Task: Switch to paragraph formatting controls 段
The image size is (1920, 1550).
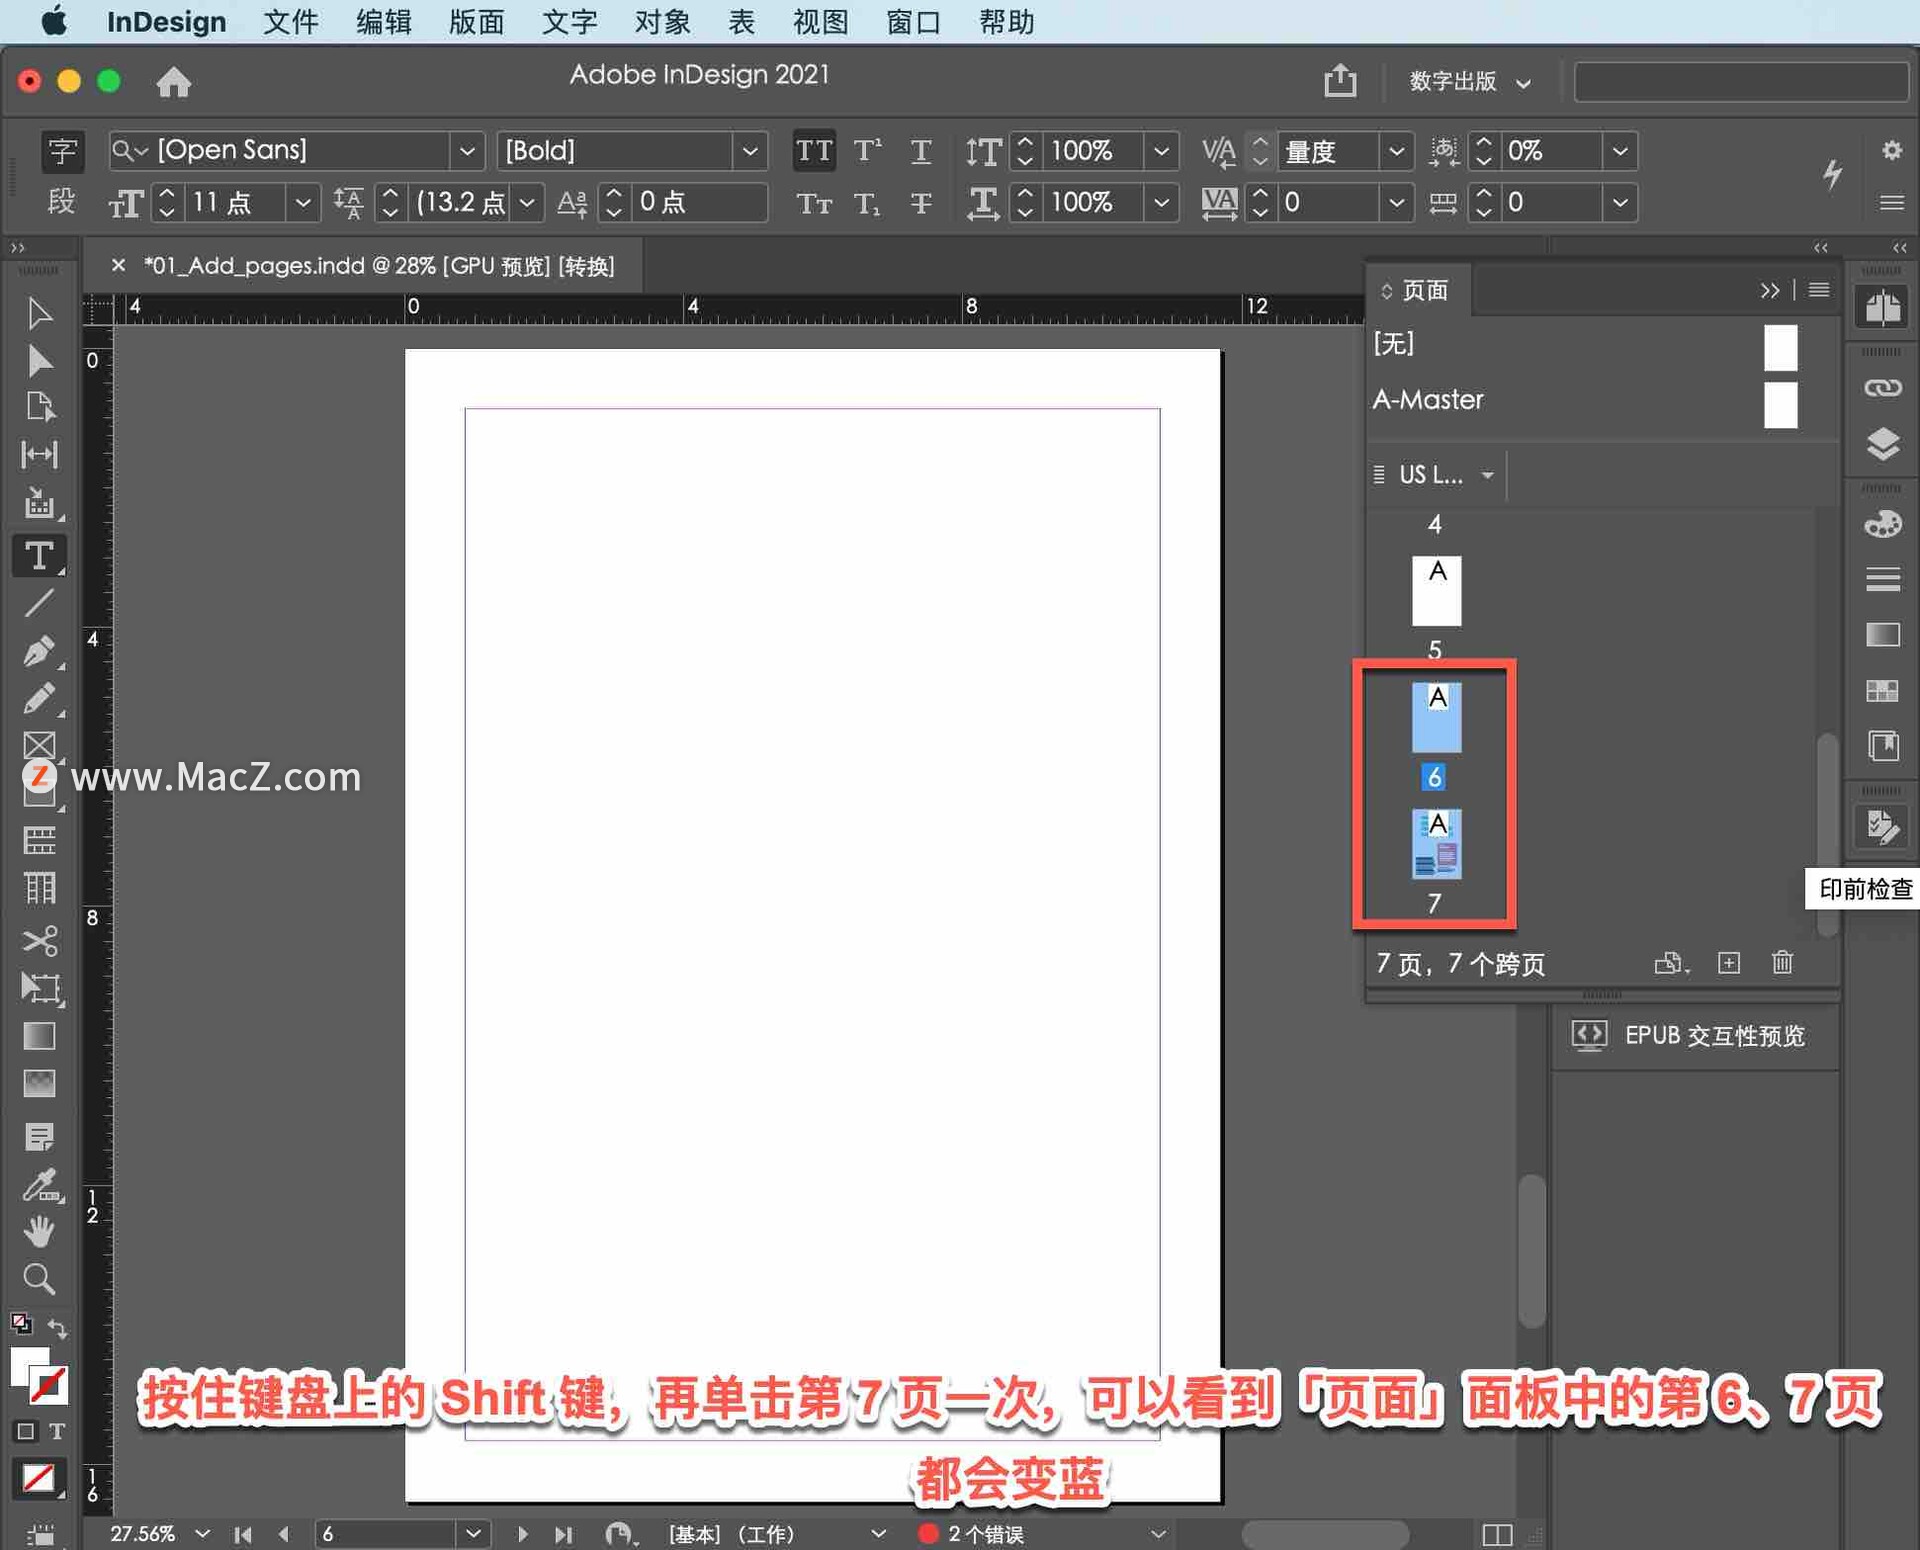Action: pyautogui.click(x=62, y=202)
